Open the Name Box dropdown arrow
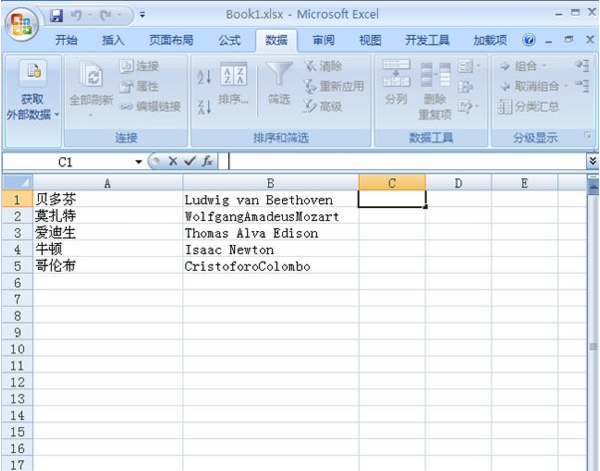 tap(138, 162)
